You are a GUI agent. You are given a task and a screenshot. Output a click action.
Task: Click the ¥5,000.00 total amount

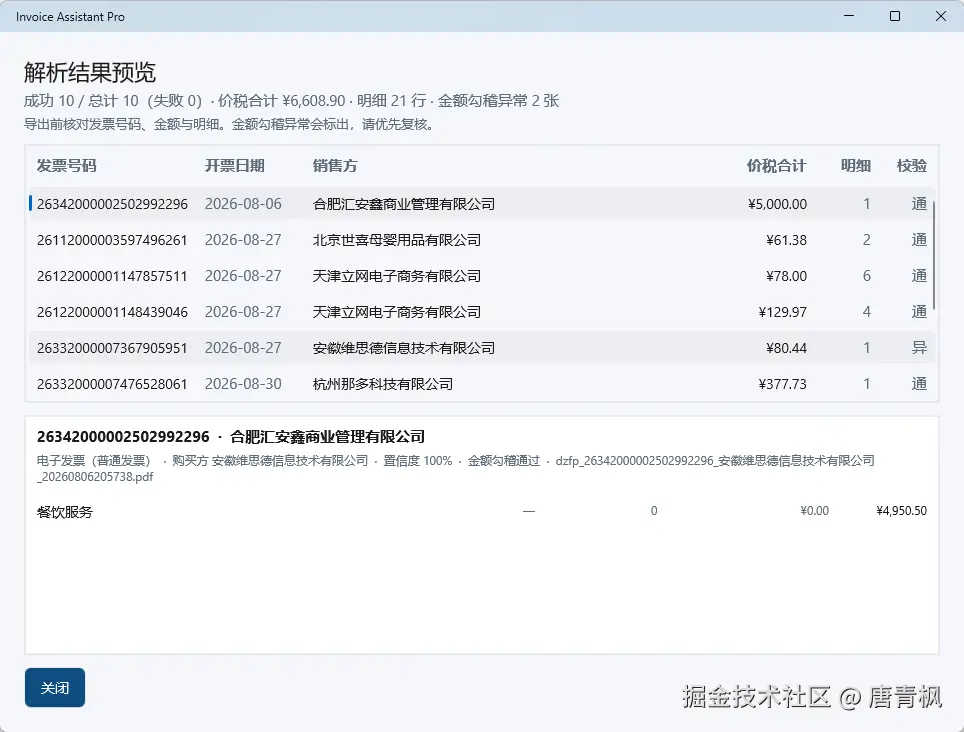point(777,203)
